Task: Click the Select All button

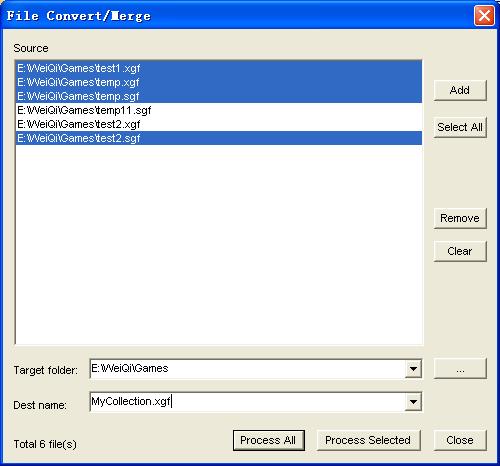Action: [x=460, y=127]
